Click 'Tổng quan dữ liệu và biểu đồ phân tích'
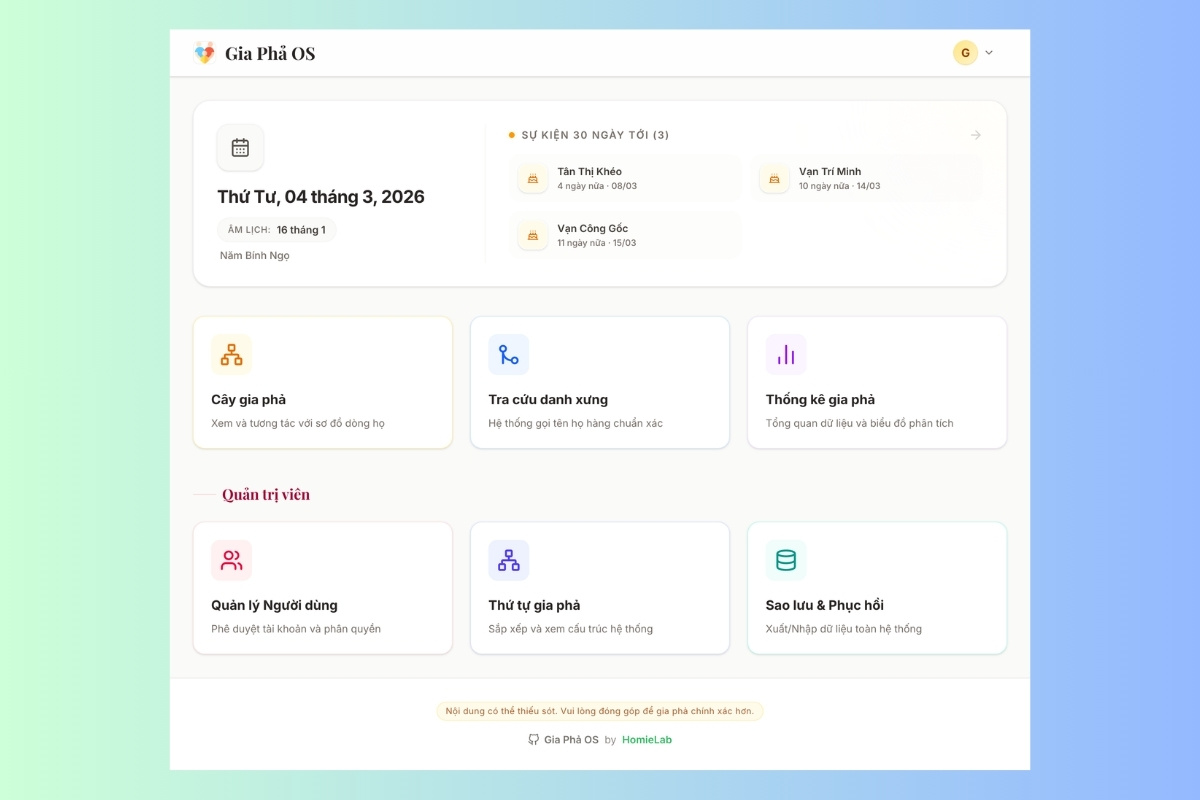The height and width of the screenshot is (800, 1200). point(860,424)
